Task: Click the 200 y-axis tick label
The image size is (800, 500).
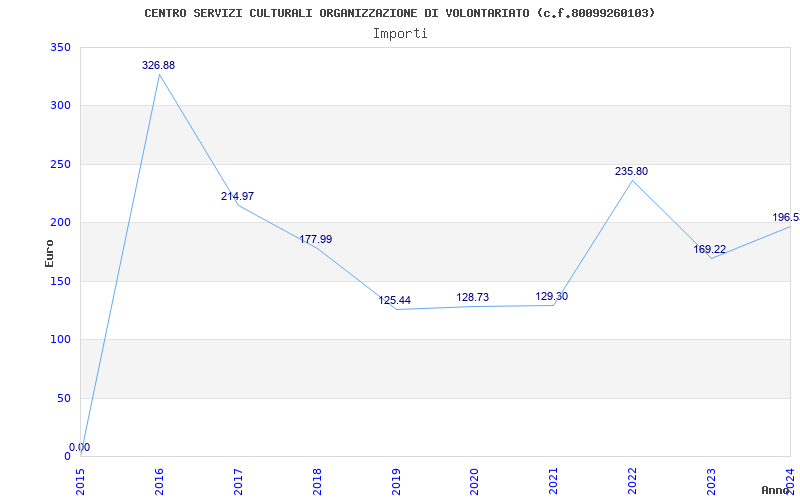Action: [60, 222]
